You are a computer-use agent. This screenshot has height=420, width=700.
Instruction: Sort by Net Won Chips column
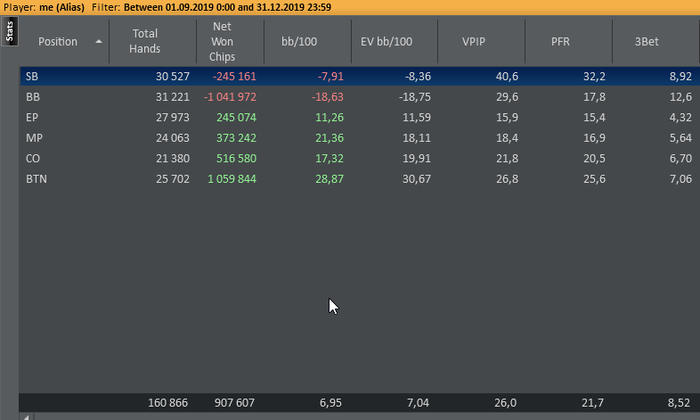222,41
